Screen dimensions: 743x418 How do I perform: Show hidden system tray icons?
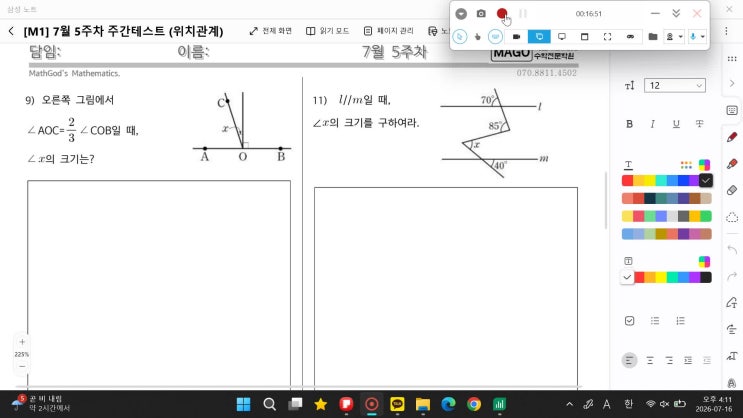569,404
